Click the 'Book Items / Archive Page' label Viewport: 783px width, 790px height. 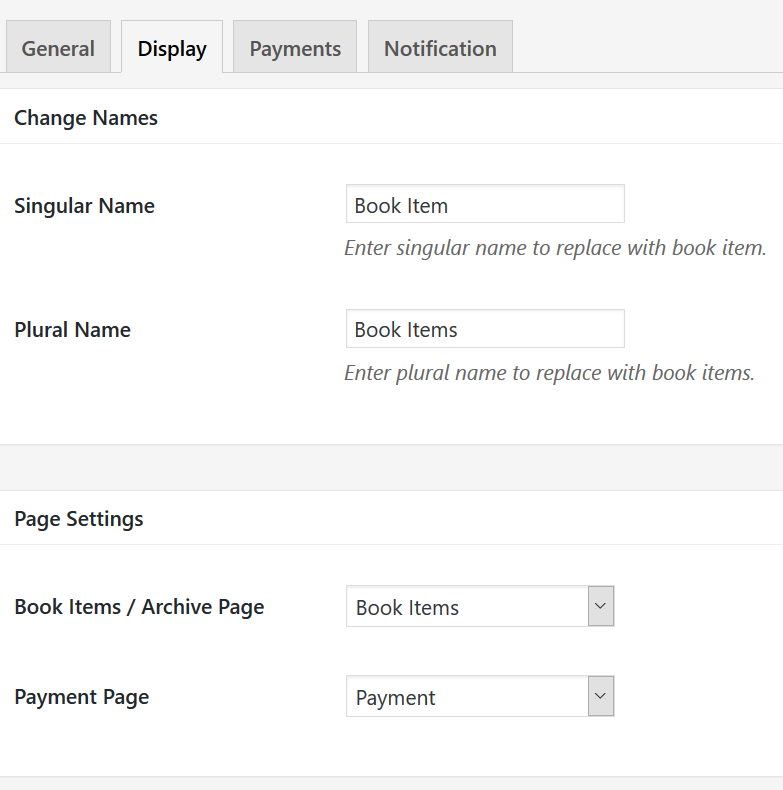point(139,607)
